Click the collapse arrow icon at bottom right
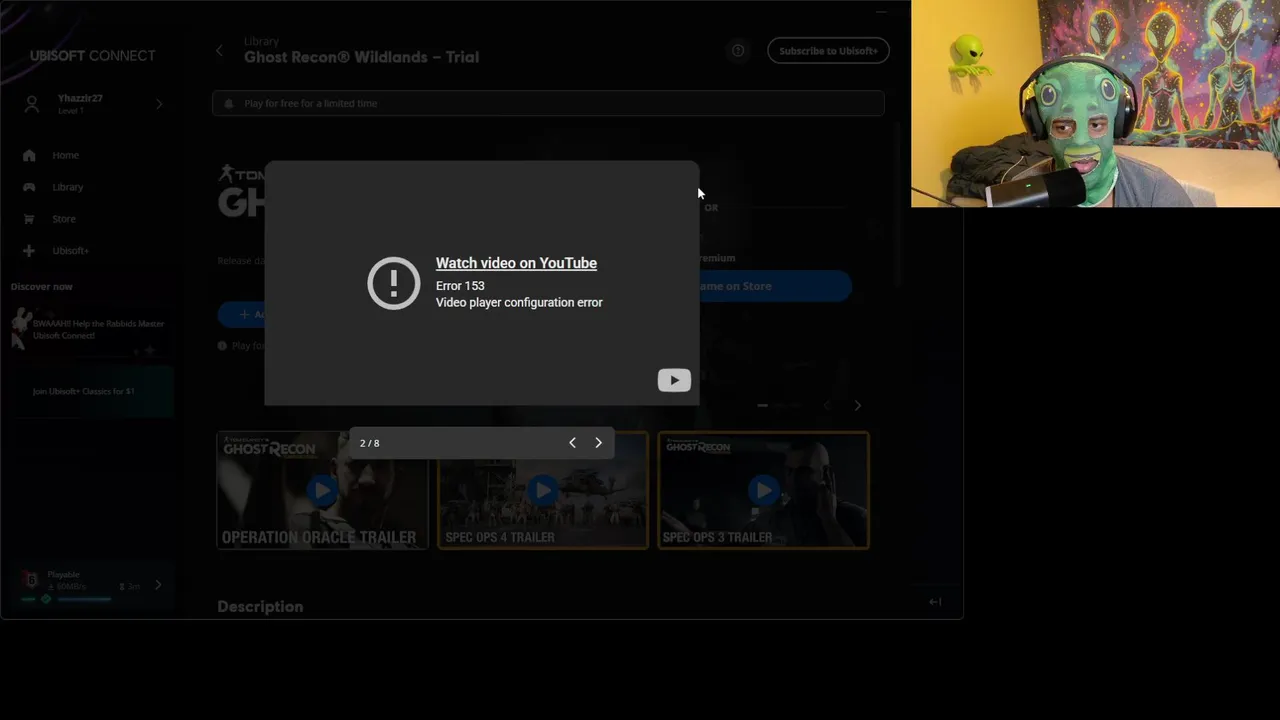The image size is (1280, 720). point(935,601)
